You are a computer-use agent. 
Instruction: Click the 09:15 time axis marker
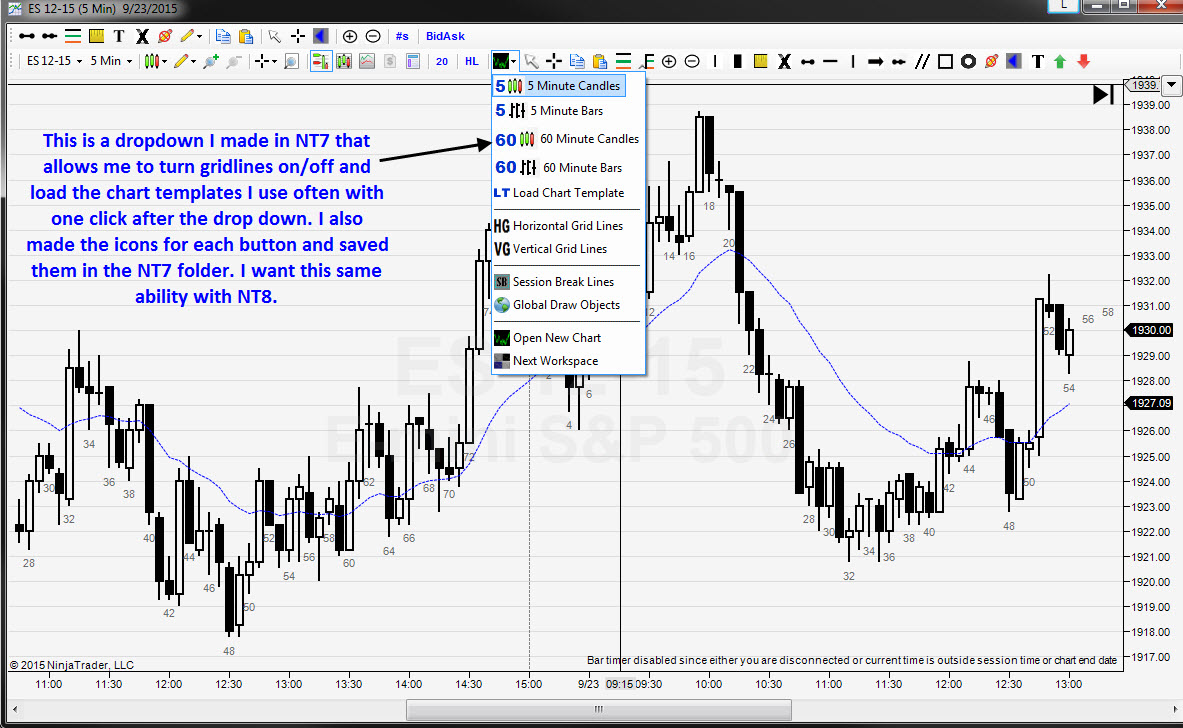619,684
